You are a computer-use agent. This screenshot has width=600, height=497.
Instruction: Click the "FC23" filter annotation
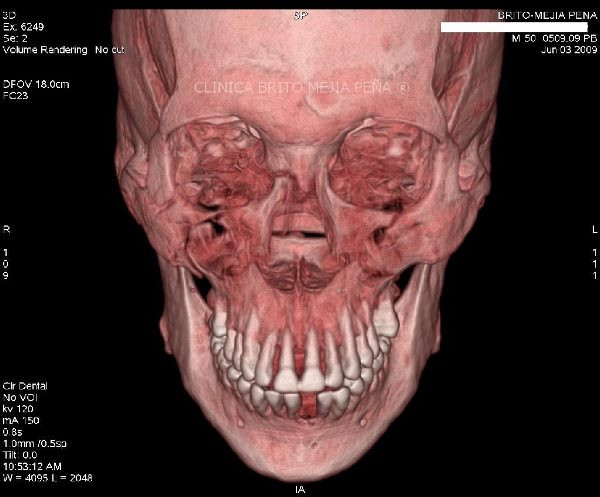(15, 97)
